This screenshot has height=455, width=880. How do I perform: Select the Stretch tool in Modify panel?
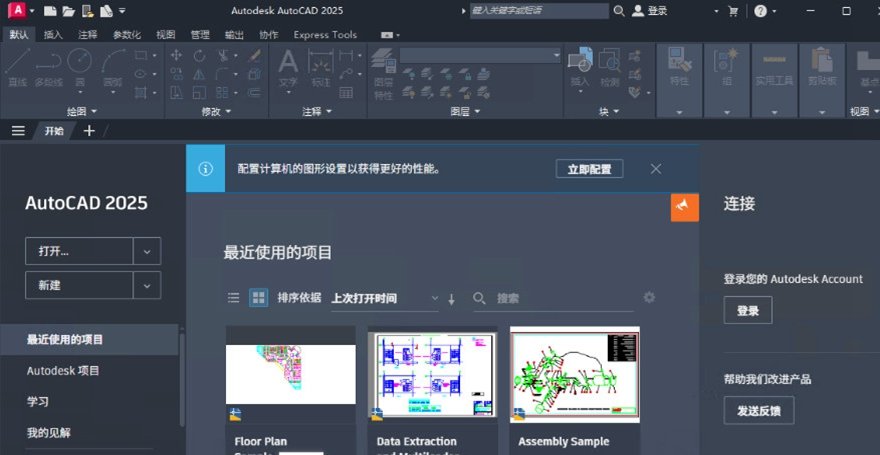(176, 92)
